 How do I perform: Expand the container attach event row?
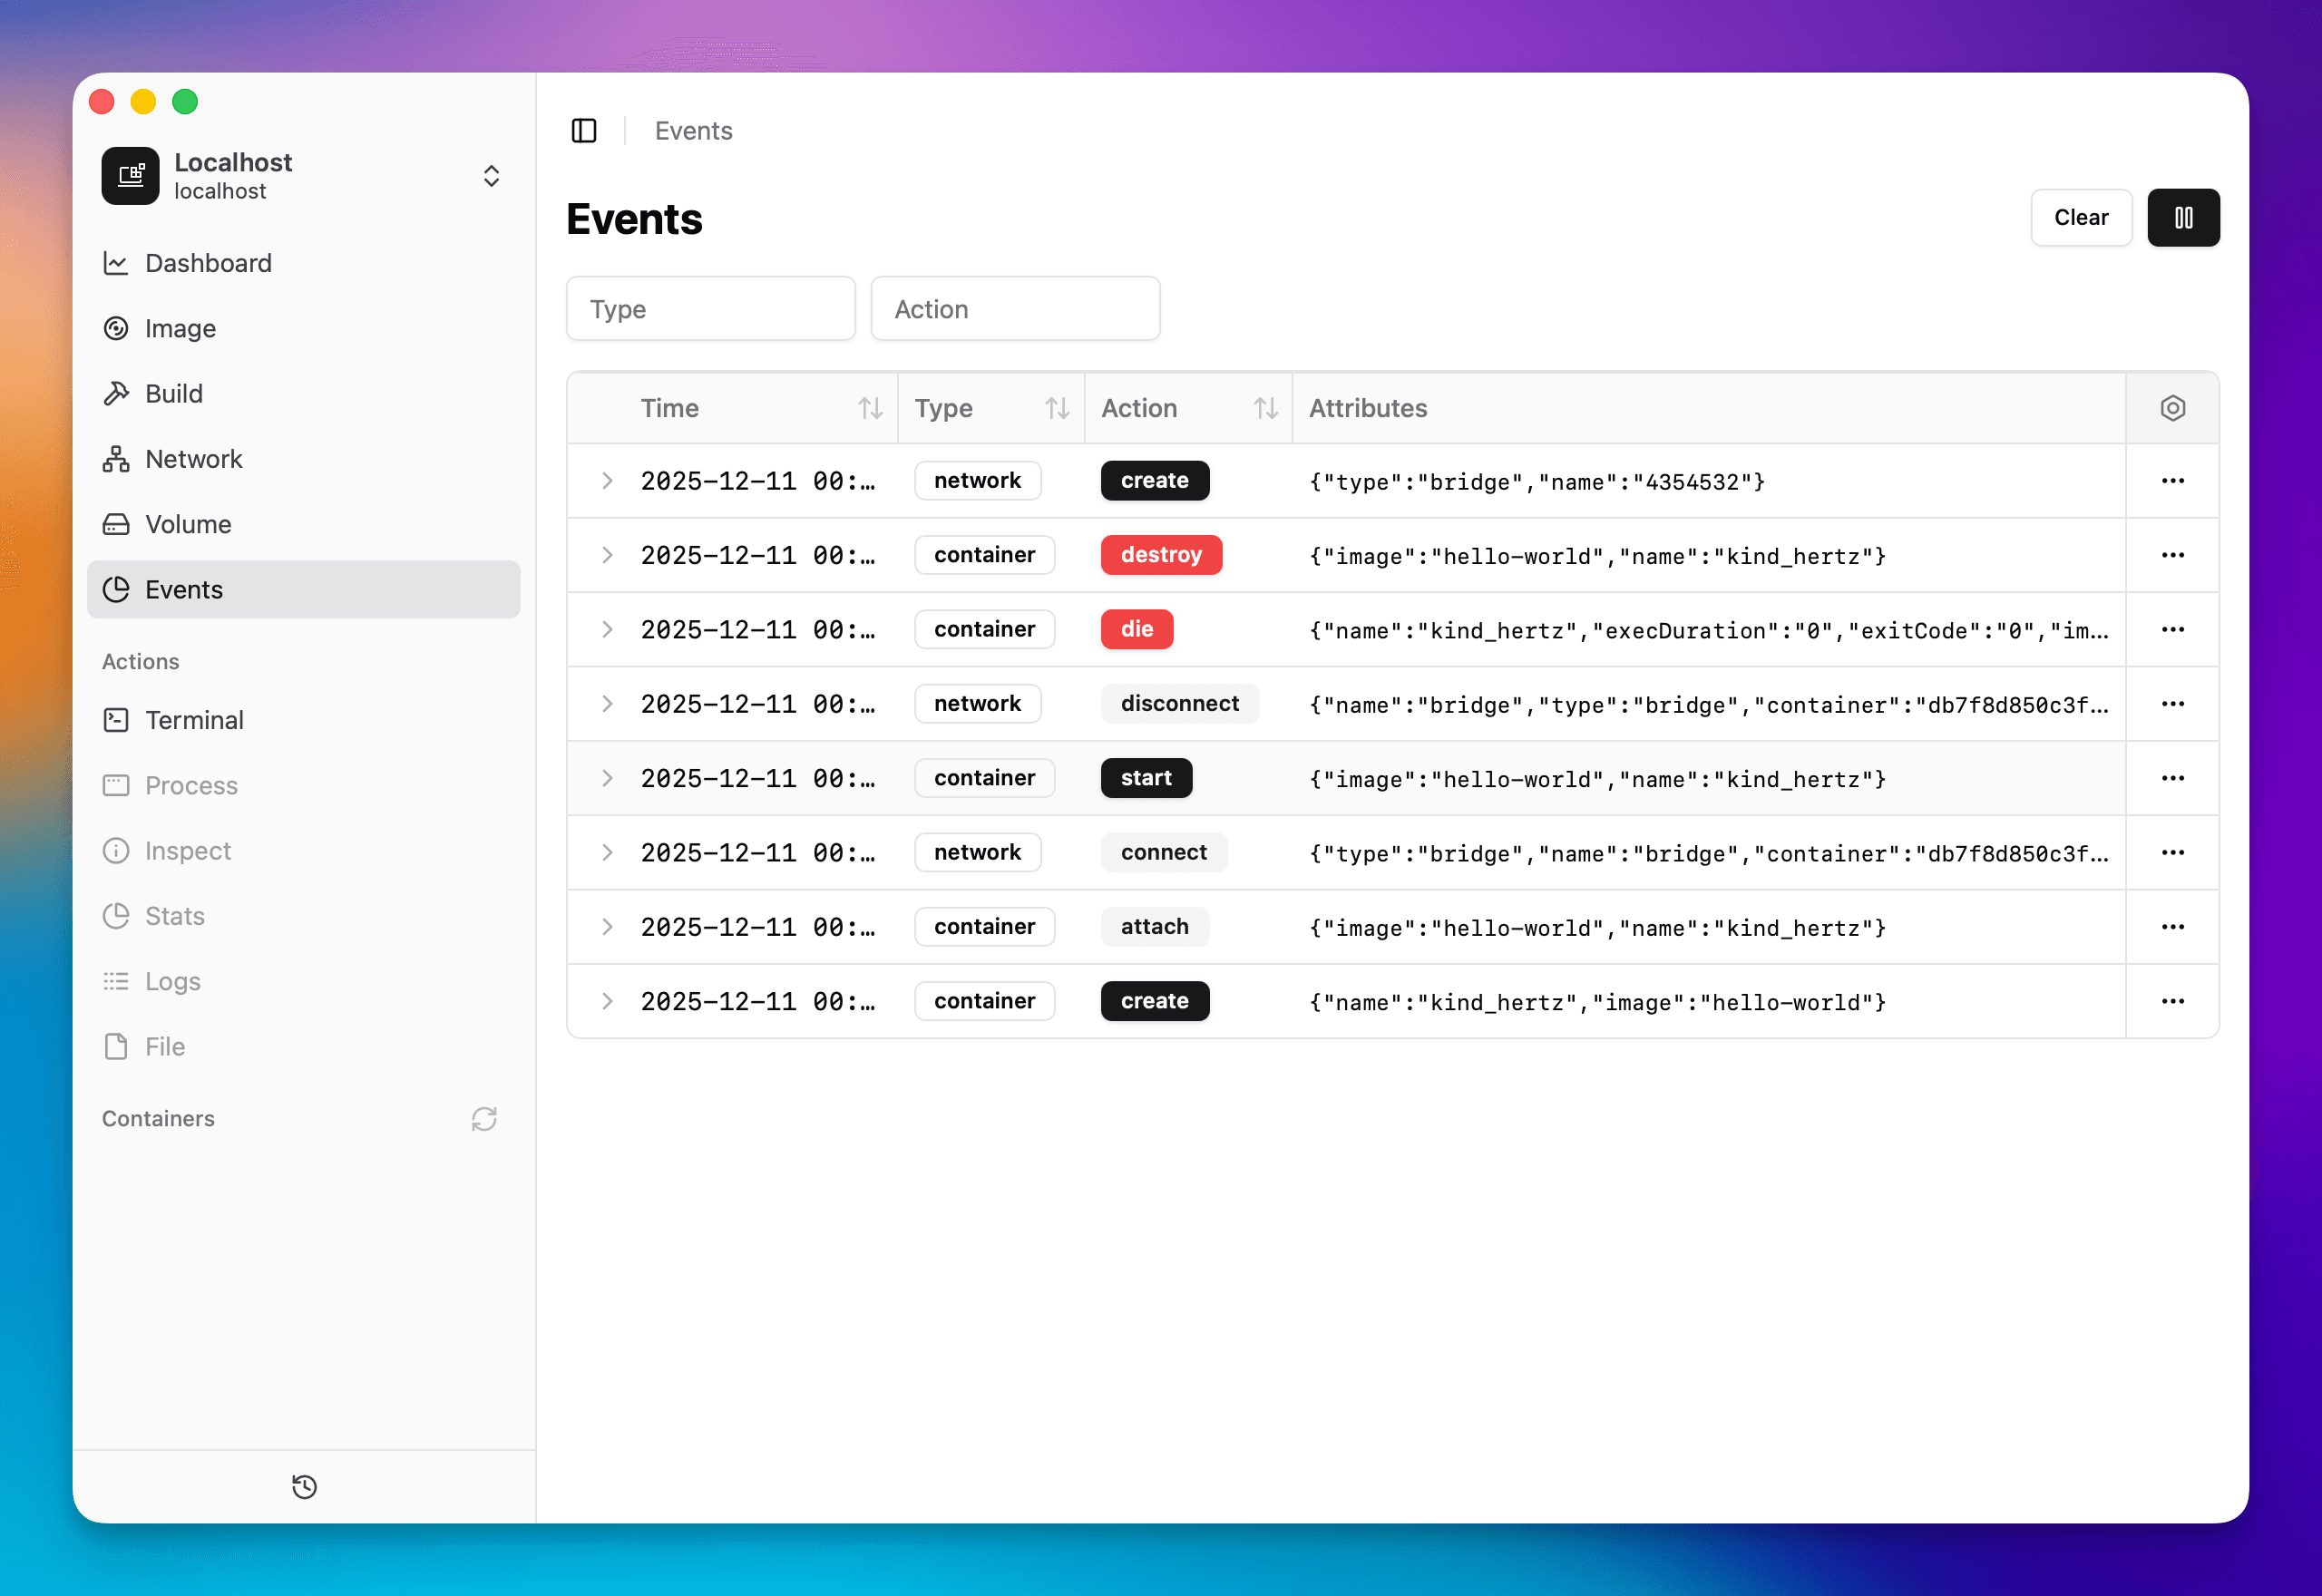(x=607, y=927)
